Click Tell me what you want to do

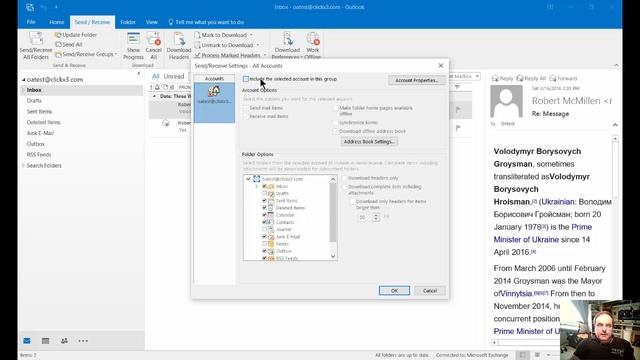click(206, 22)
